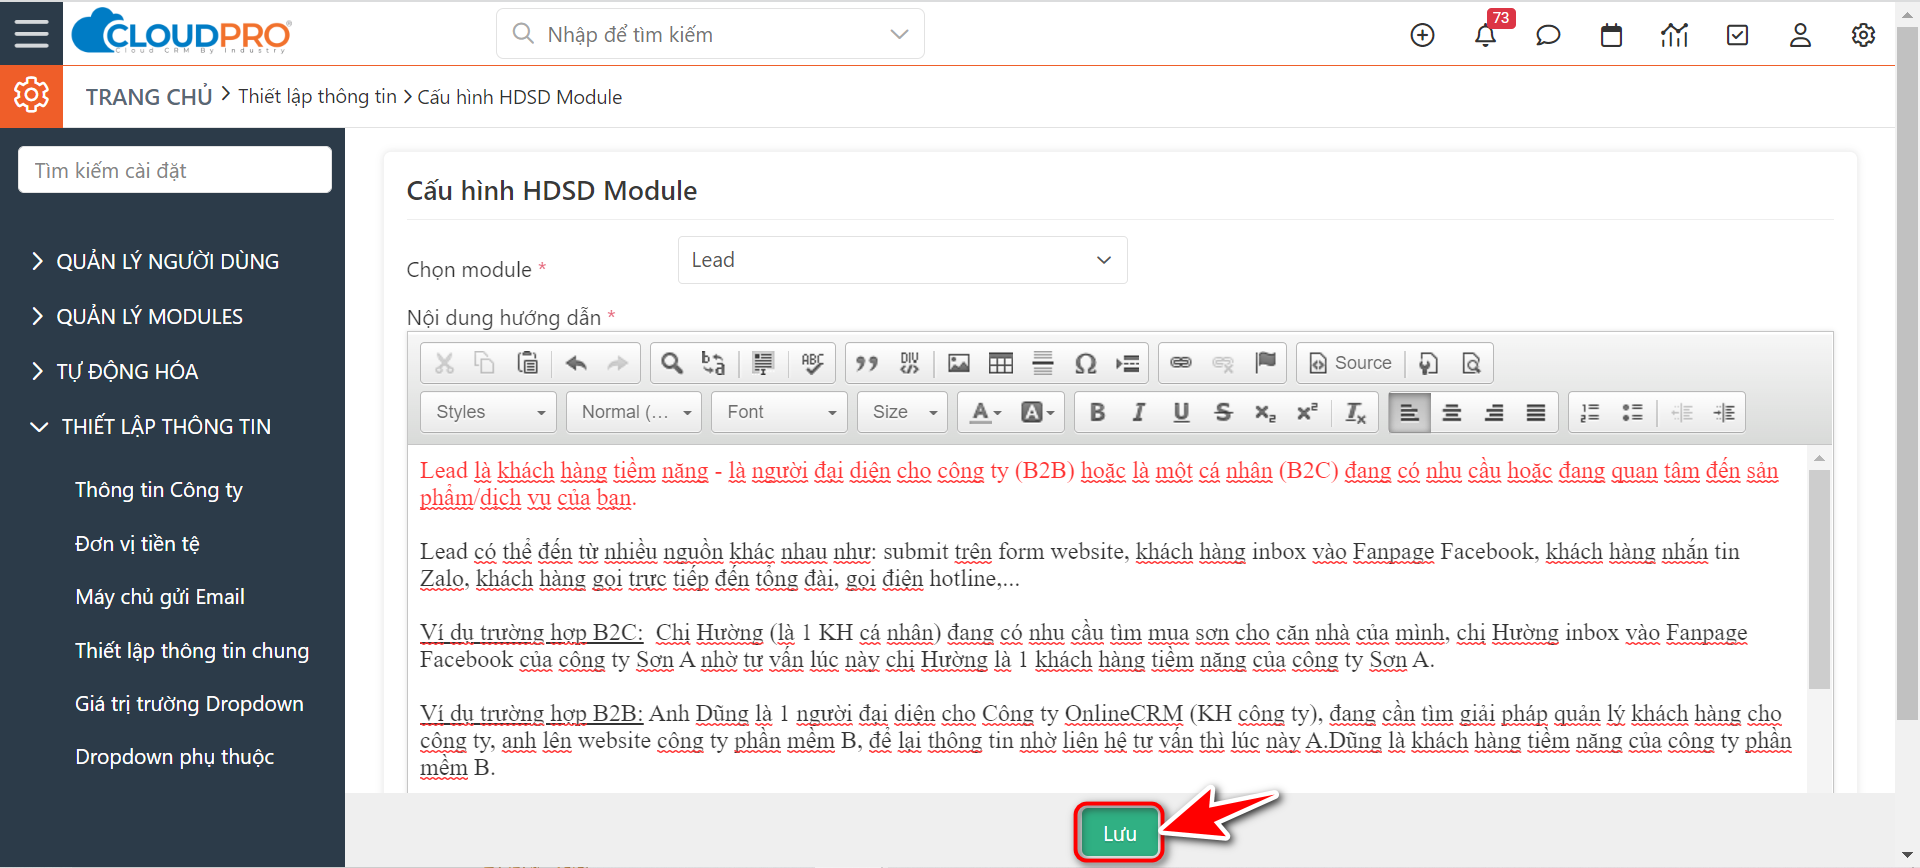Create a DIV container
The width and height of the screenshot is (1920, 868).
[x=909, y=363]
